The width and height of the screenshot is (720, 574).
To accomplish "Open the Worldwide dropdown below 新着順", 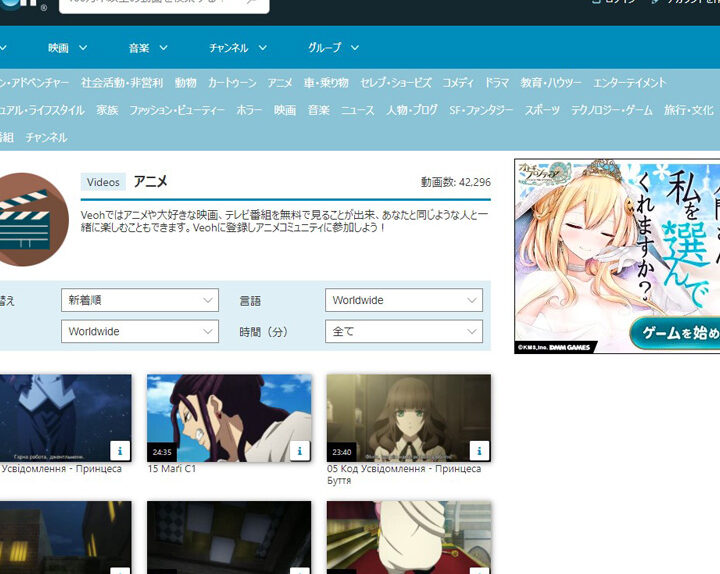I will [x=140, y=332].
